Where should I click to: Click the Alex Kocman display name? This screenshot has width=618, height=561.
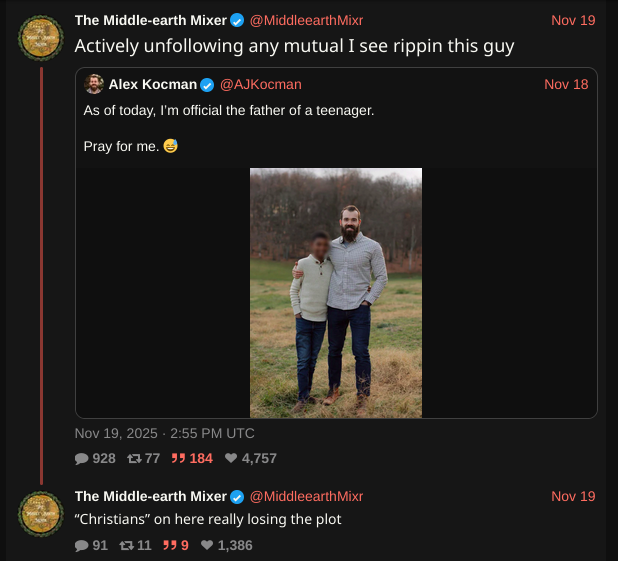153,84
